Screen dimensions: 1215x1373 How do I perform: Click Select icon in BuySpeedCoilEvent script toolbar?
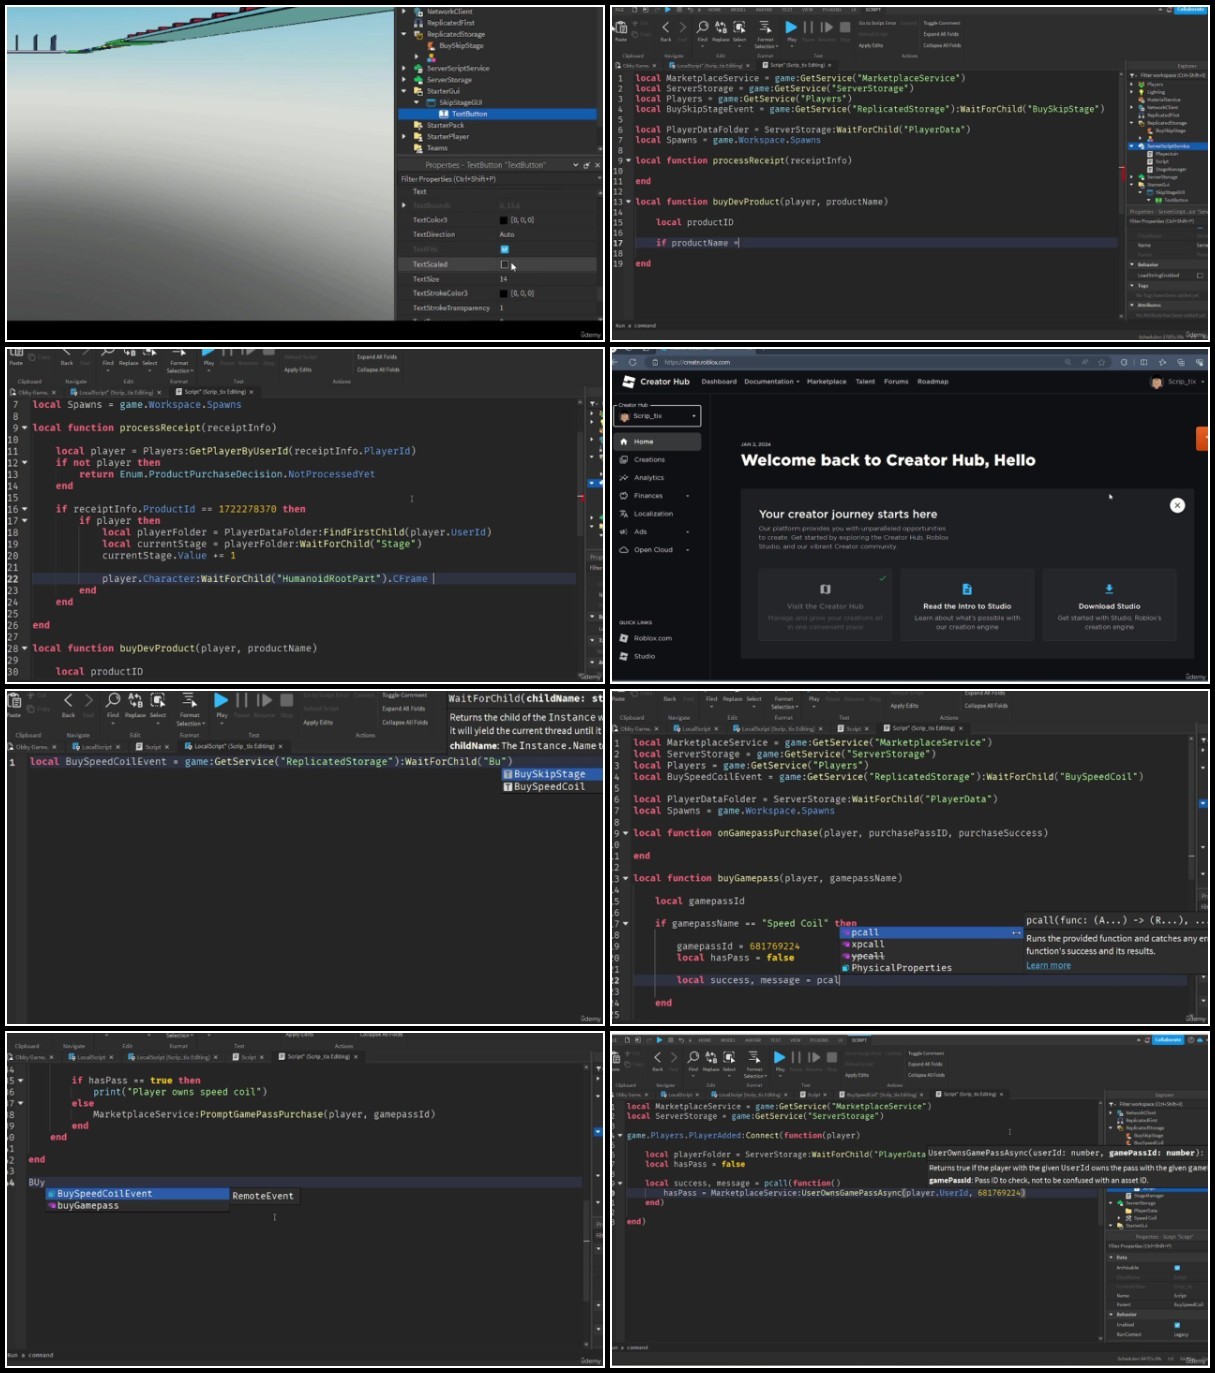point(158,700)
